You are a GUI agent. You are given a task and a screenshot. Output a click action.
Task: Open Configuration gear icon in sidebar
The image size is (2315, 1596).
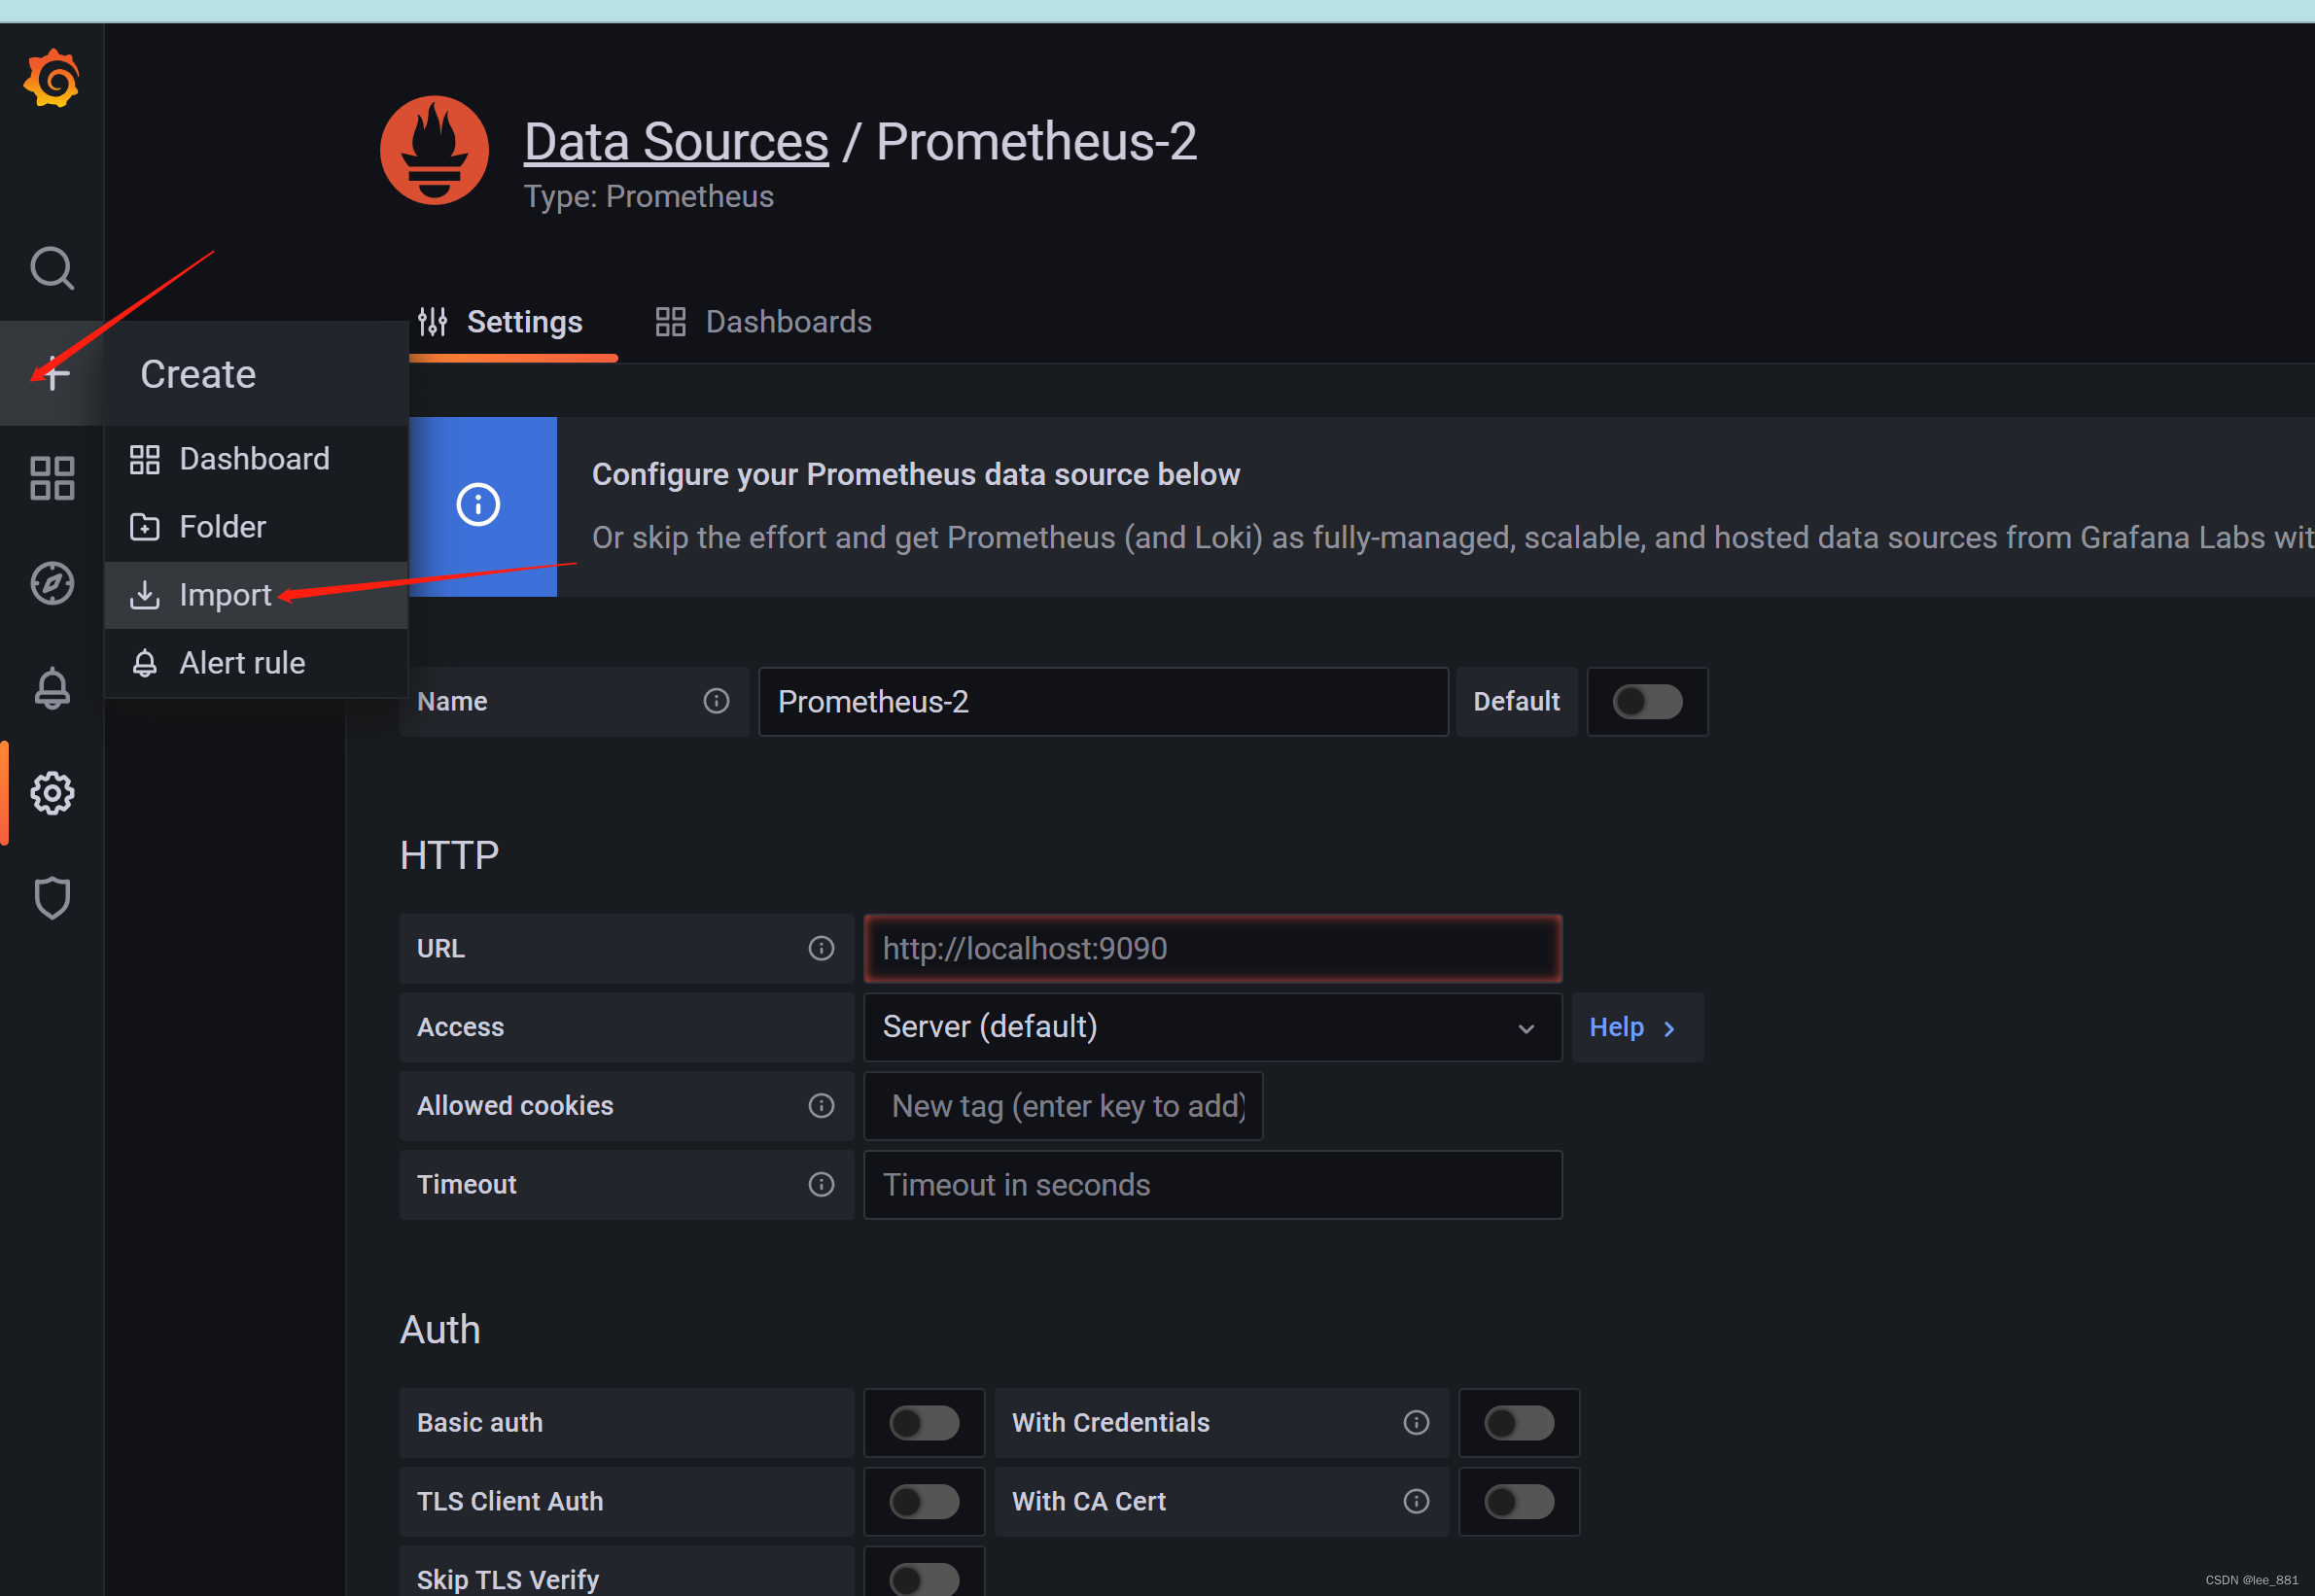tap(52, 793)
